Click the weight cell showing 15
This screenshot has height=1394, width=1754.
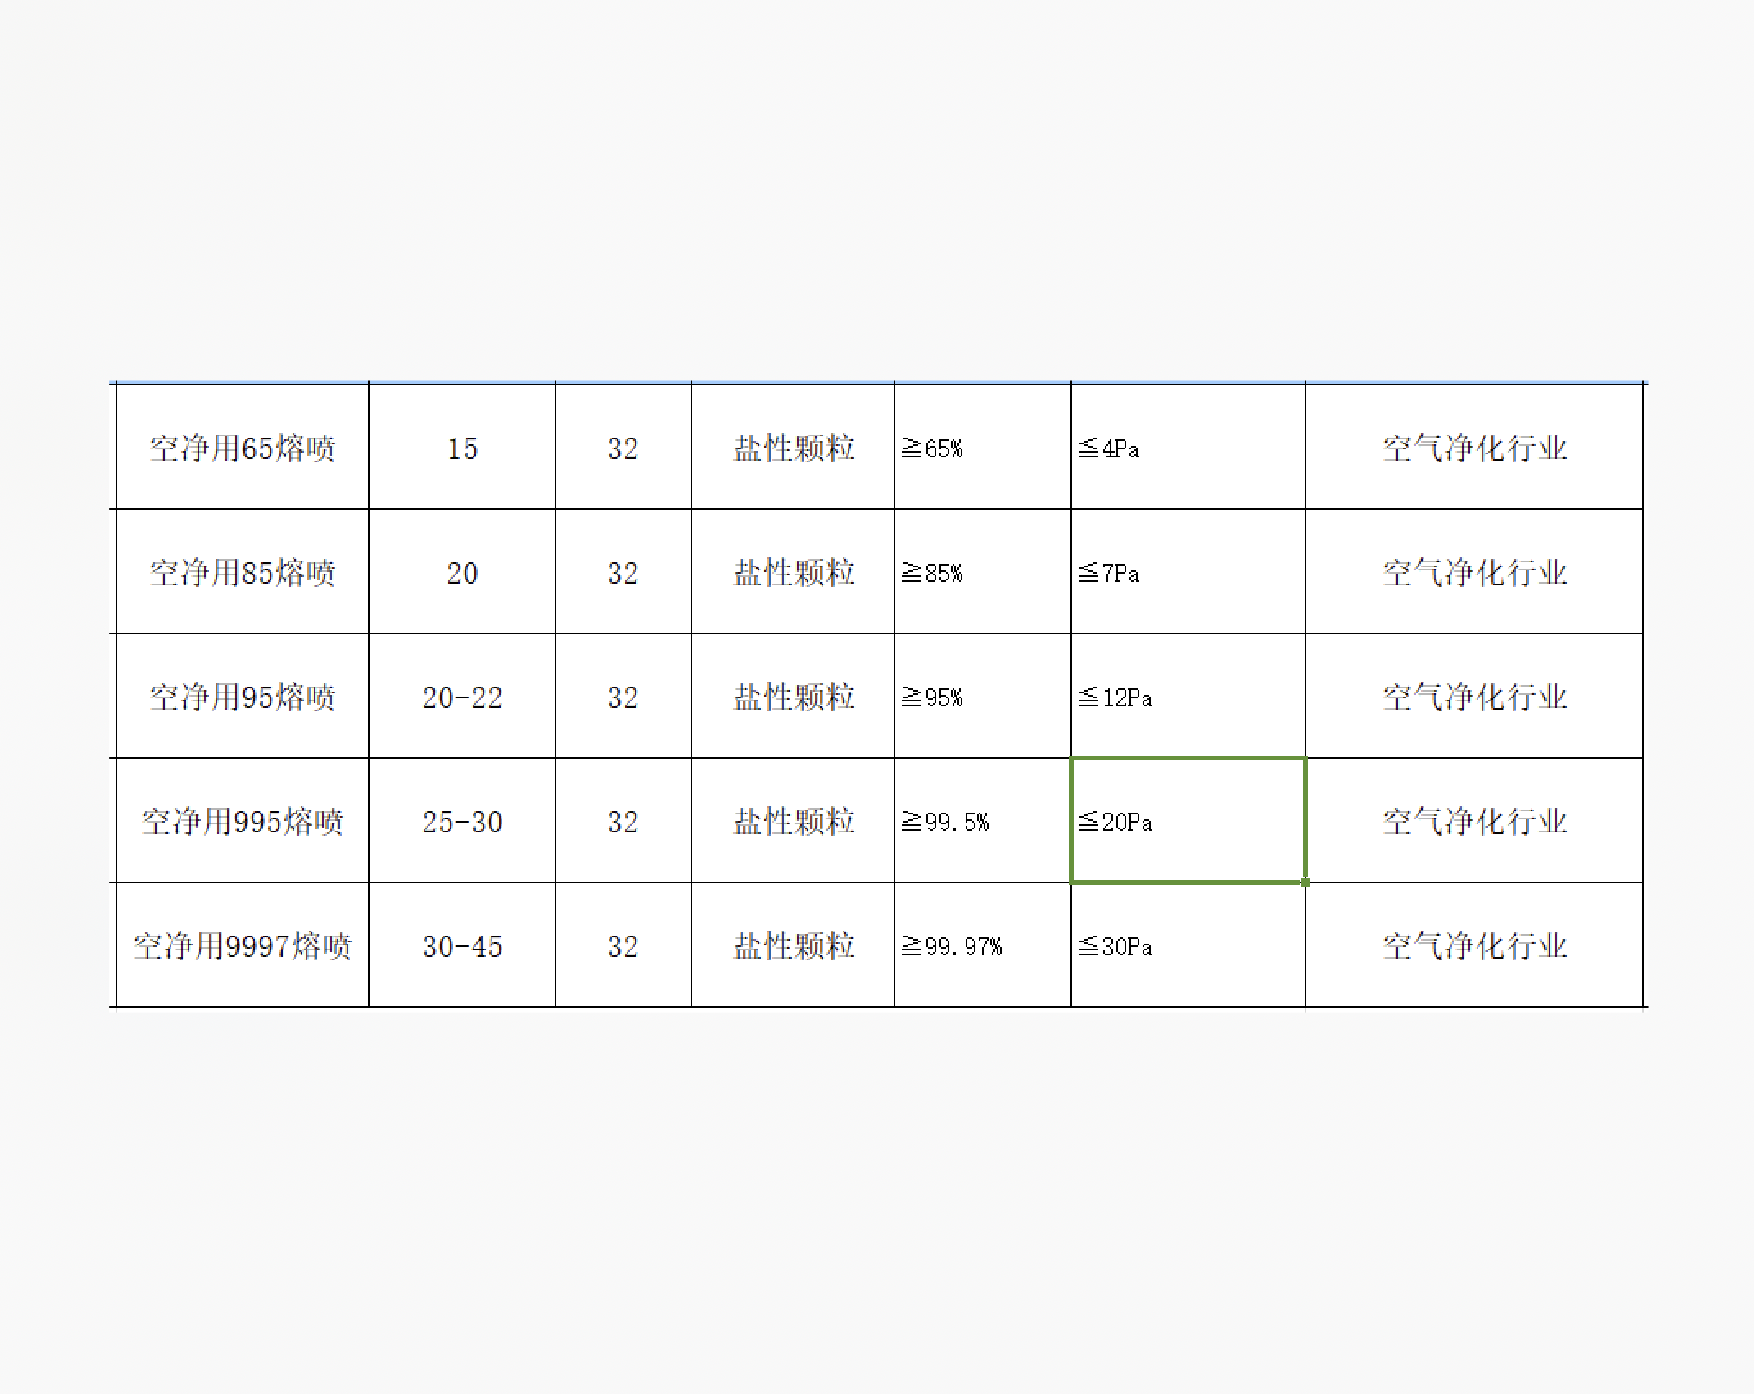tap(462, 447)
